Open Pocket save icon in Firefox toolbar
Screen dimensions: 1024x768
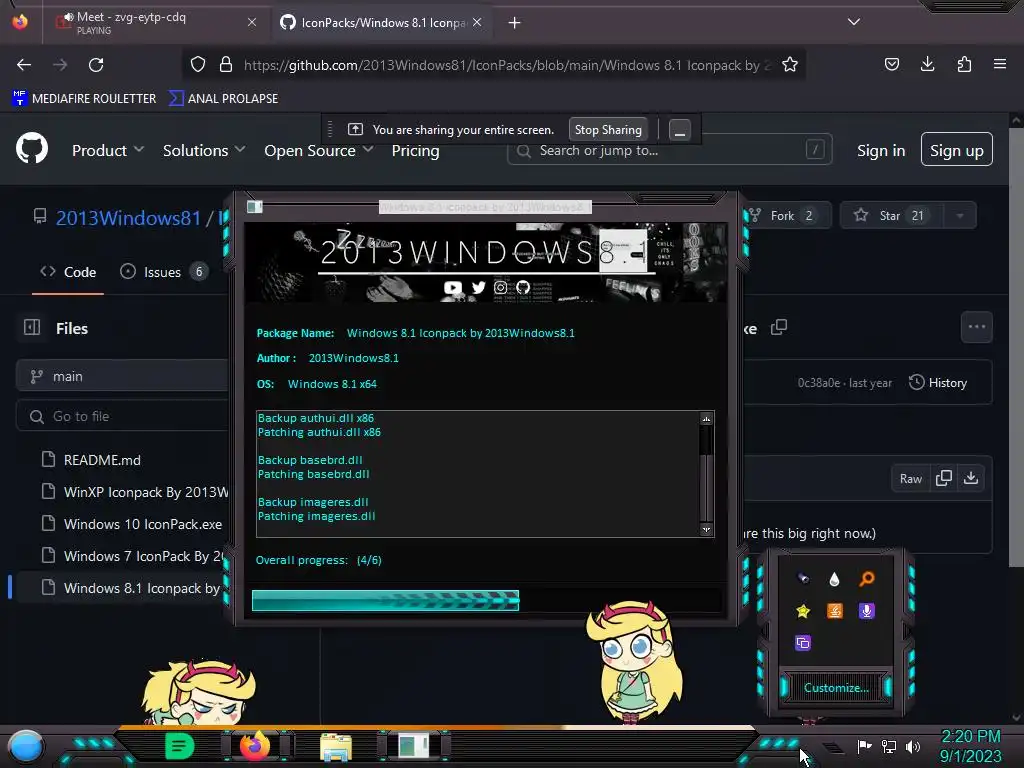pyautogui.click(x=891, y=64)
